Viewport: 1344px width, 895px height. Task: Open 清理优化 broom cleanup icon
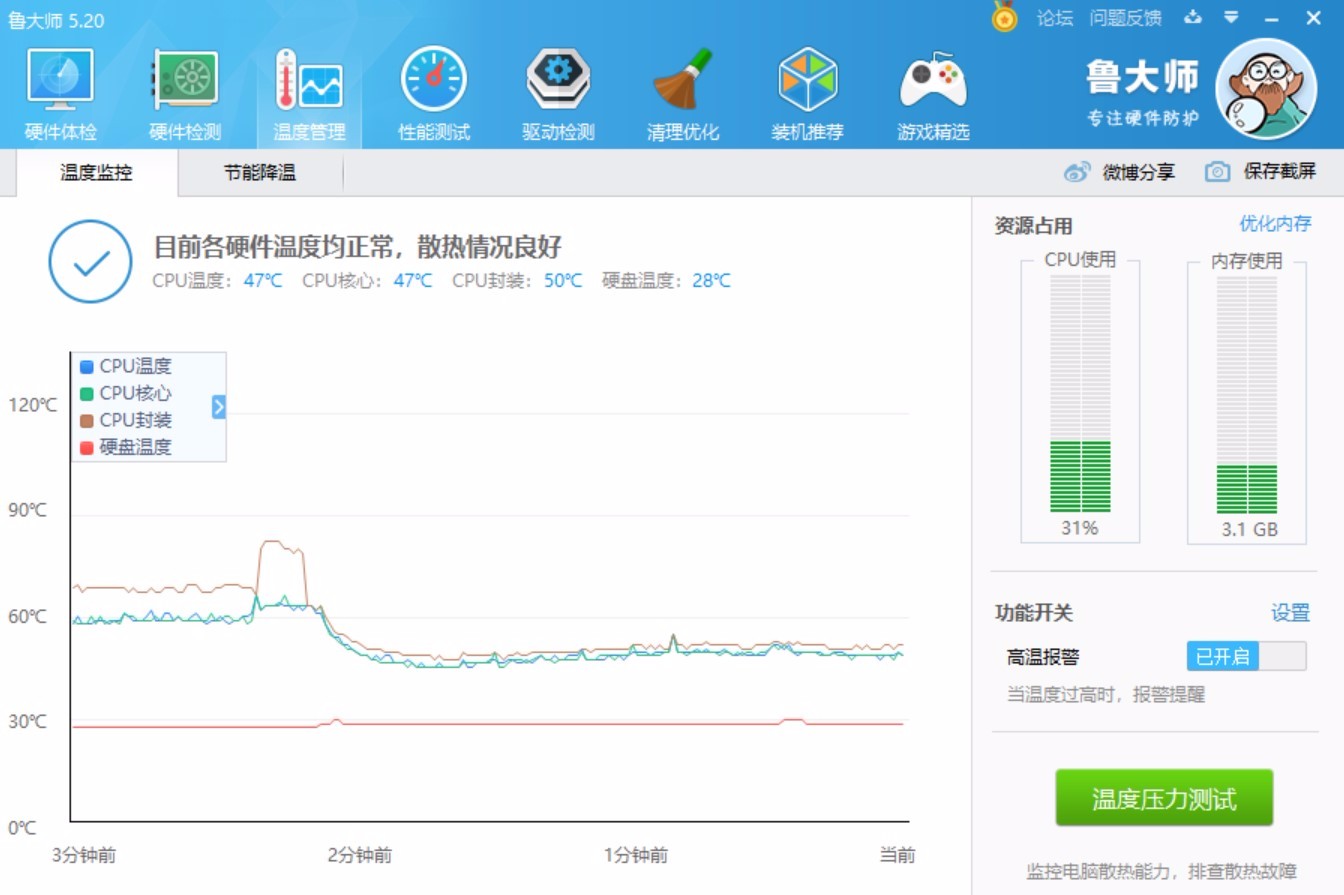[683, 79]
